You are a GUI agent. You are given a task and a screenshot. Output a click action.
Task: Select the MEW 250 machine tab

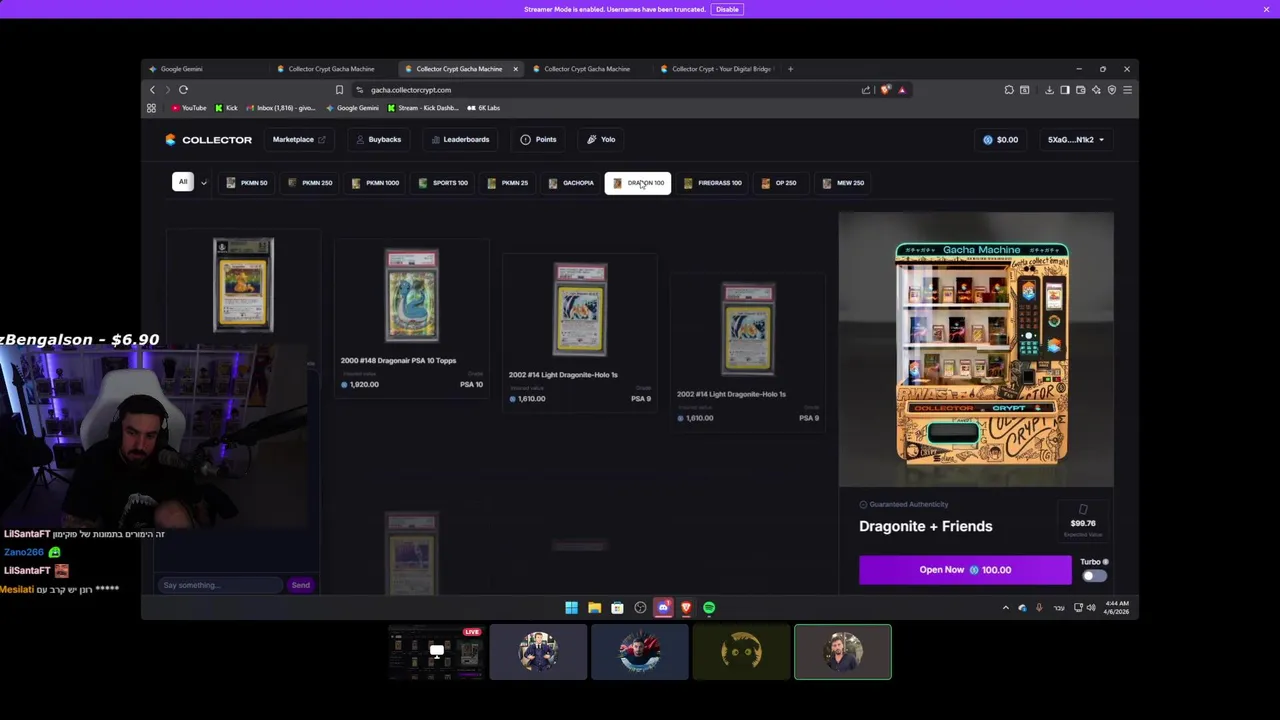[843, 183]
